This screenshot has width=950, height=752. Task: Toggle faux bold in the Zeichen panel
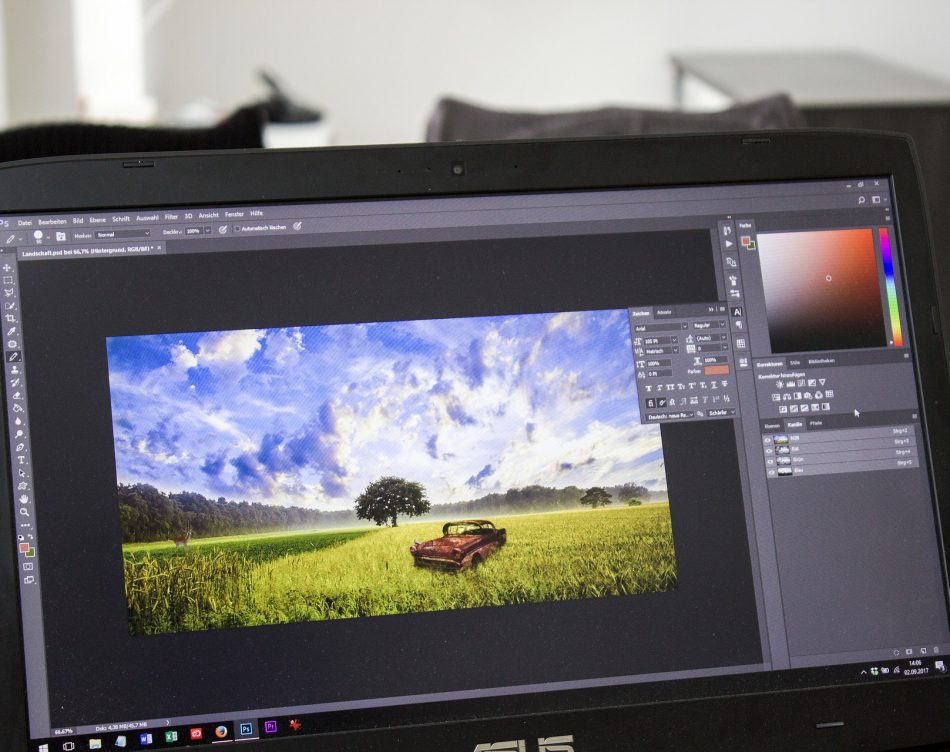(649, 388)
